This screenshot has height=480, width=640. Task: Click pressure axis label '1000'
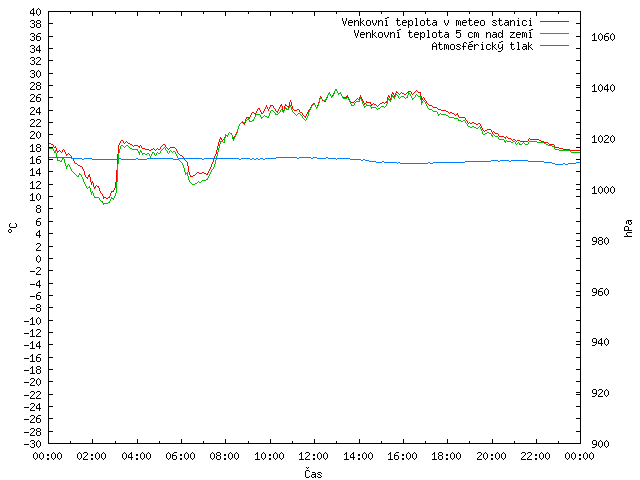[x=603, y=190]
